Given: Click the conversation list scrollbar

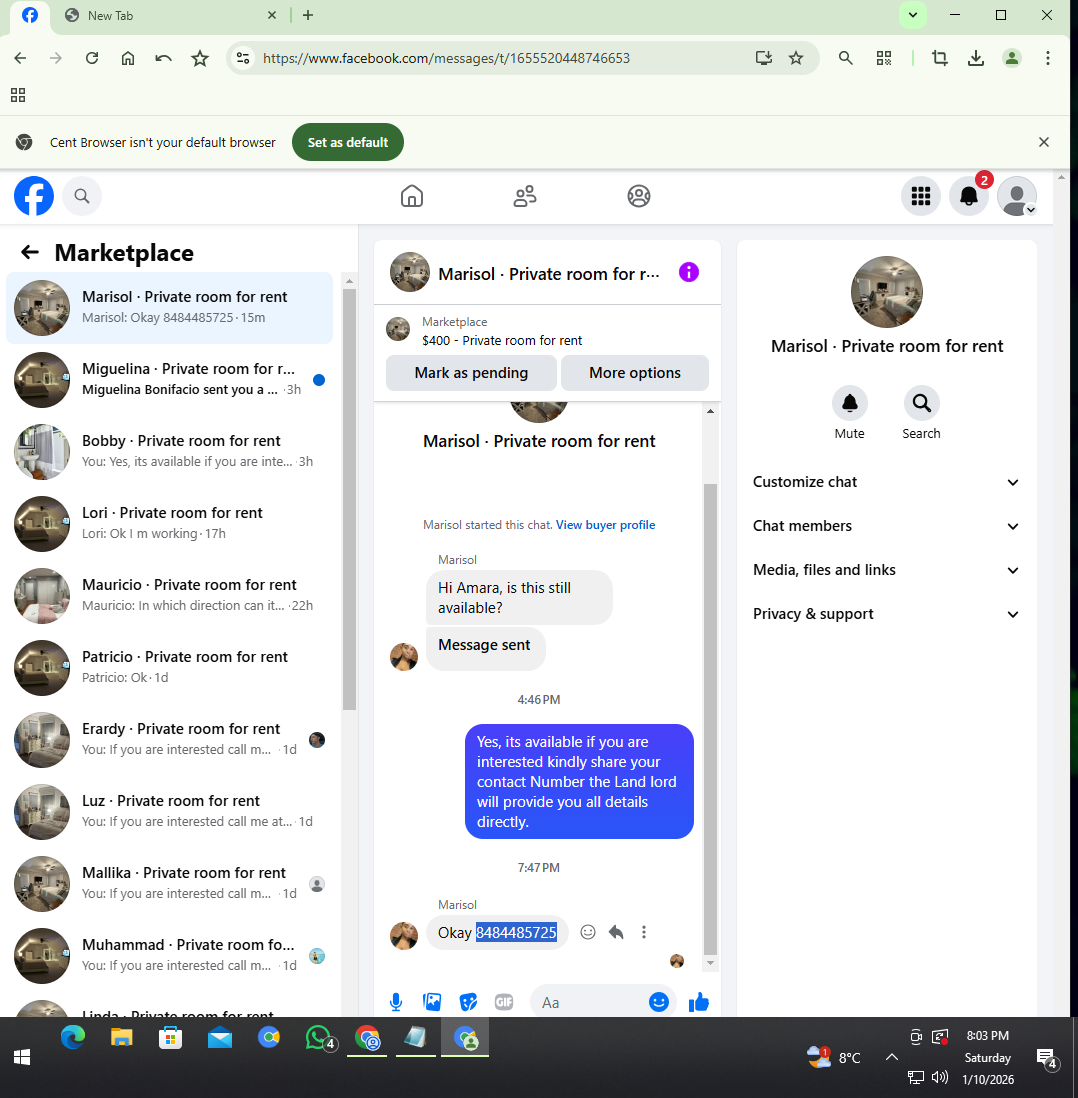Looking at the screenshot, I should coord(350,499).
